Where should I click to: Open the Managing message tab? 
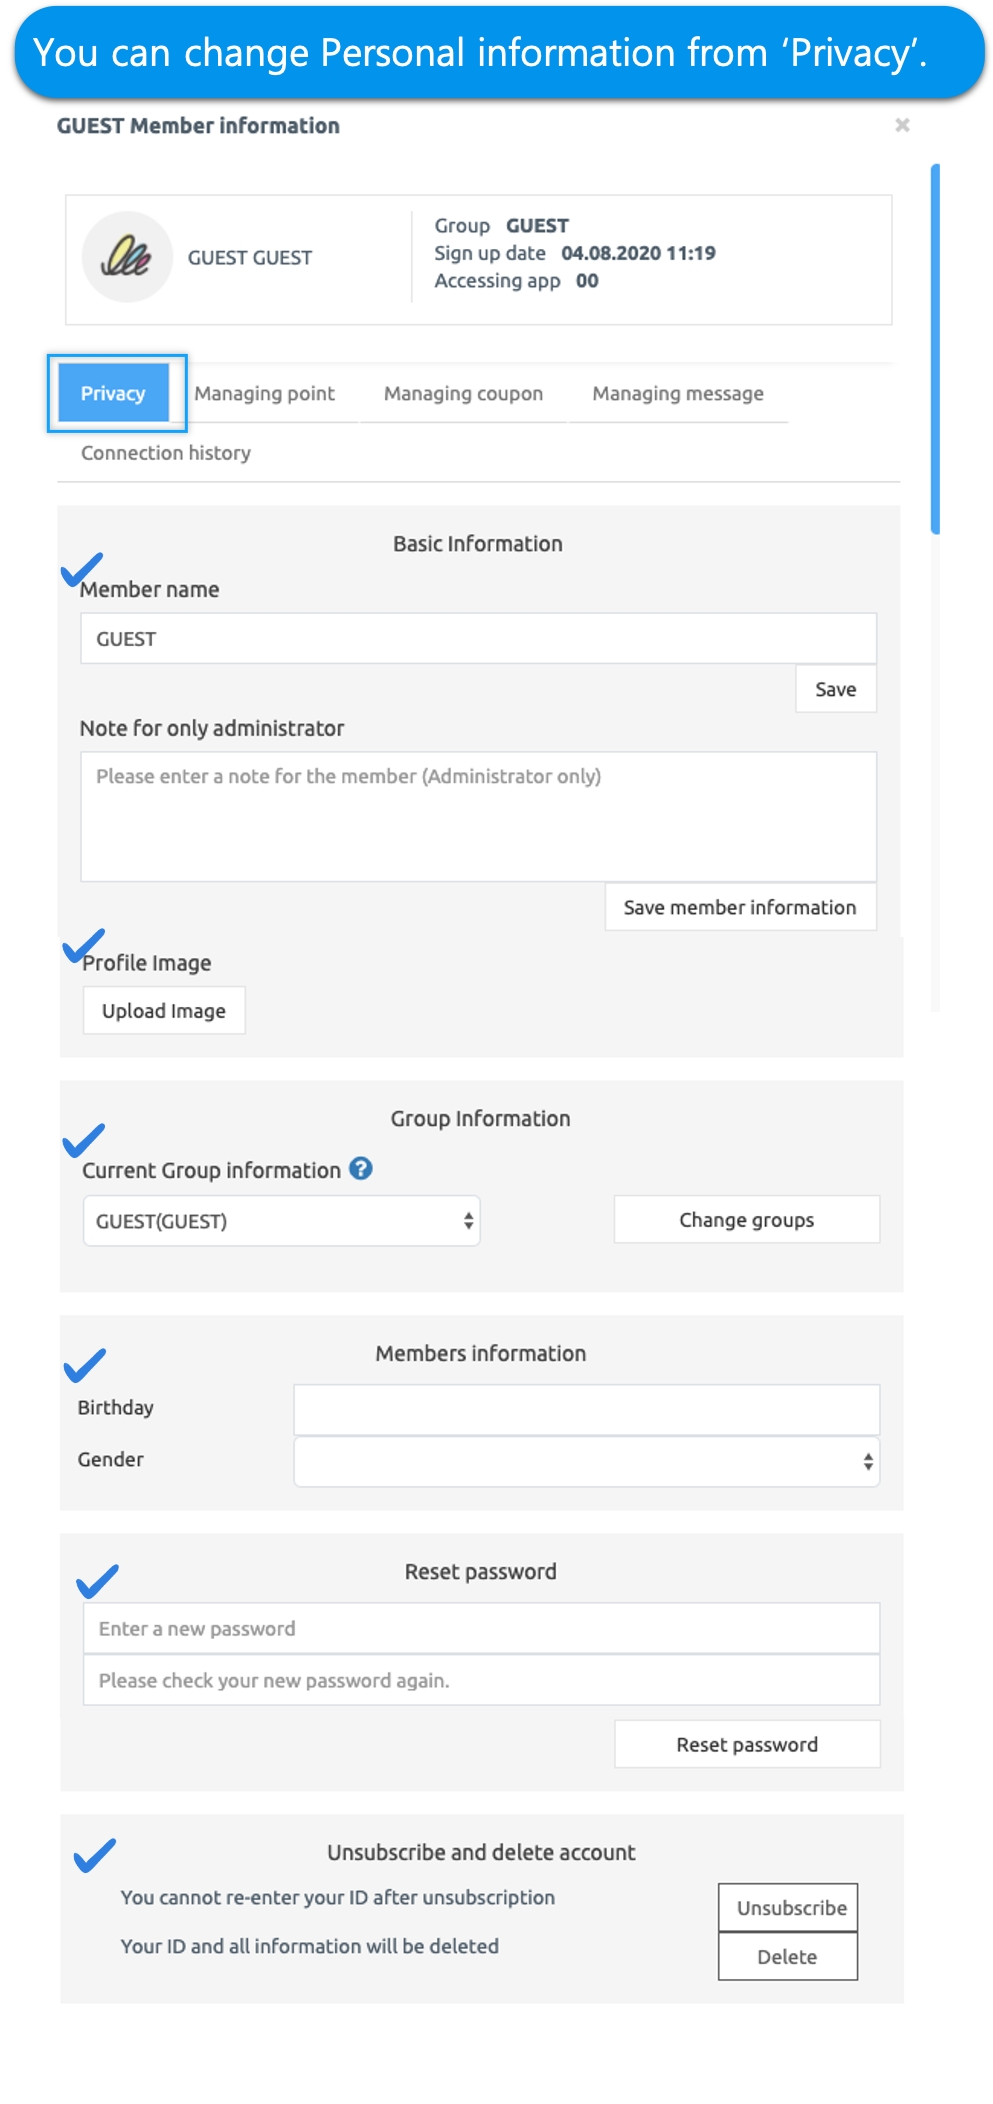678,393
